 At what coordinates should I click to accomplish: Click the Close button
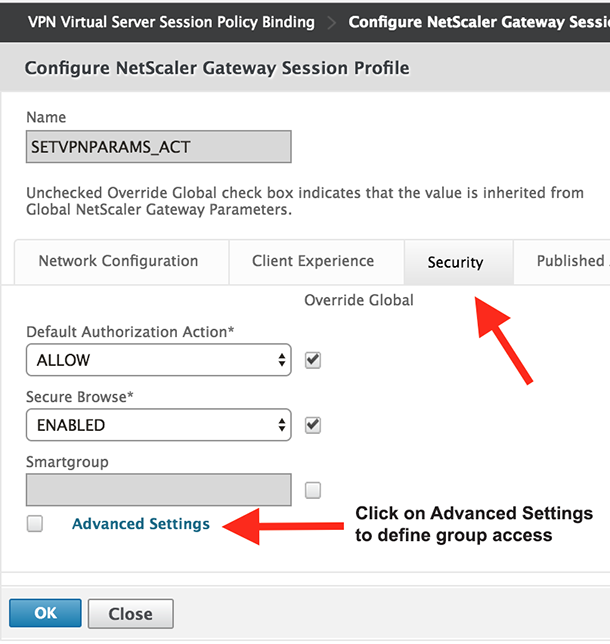(130, 613)
